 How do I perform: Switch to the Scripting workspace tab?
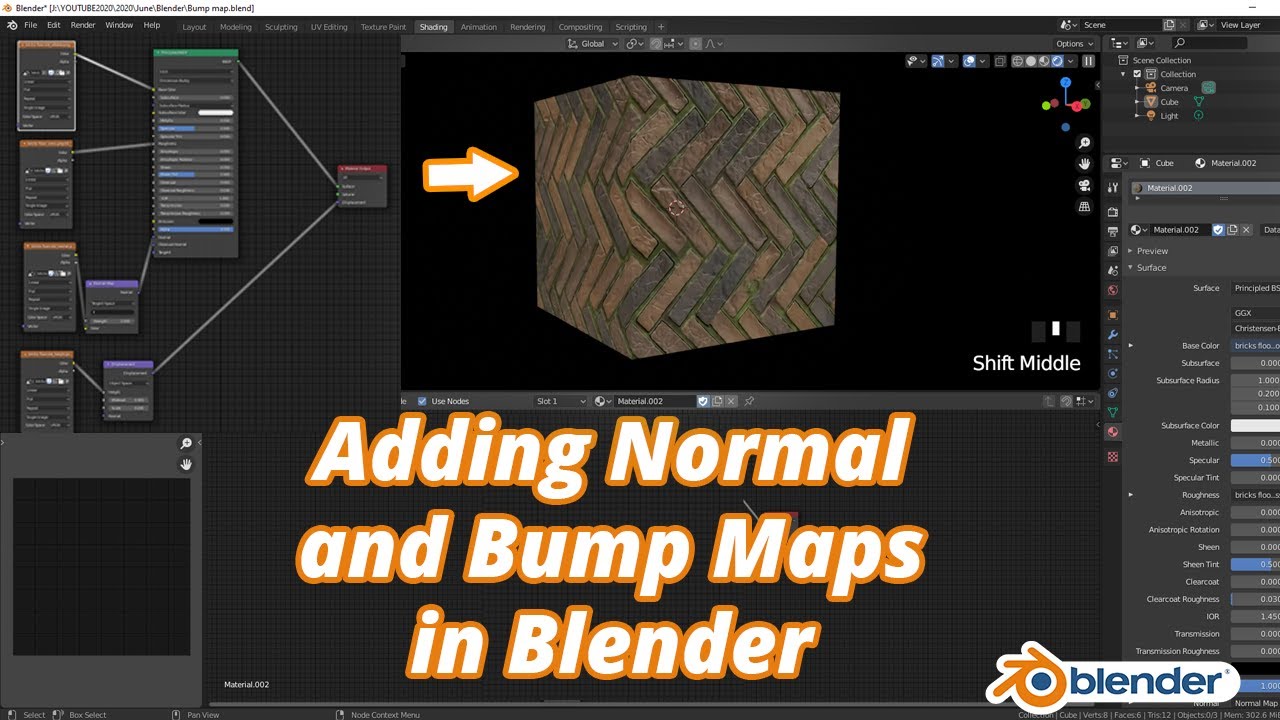click(630, 27)
